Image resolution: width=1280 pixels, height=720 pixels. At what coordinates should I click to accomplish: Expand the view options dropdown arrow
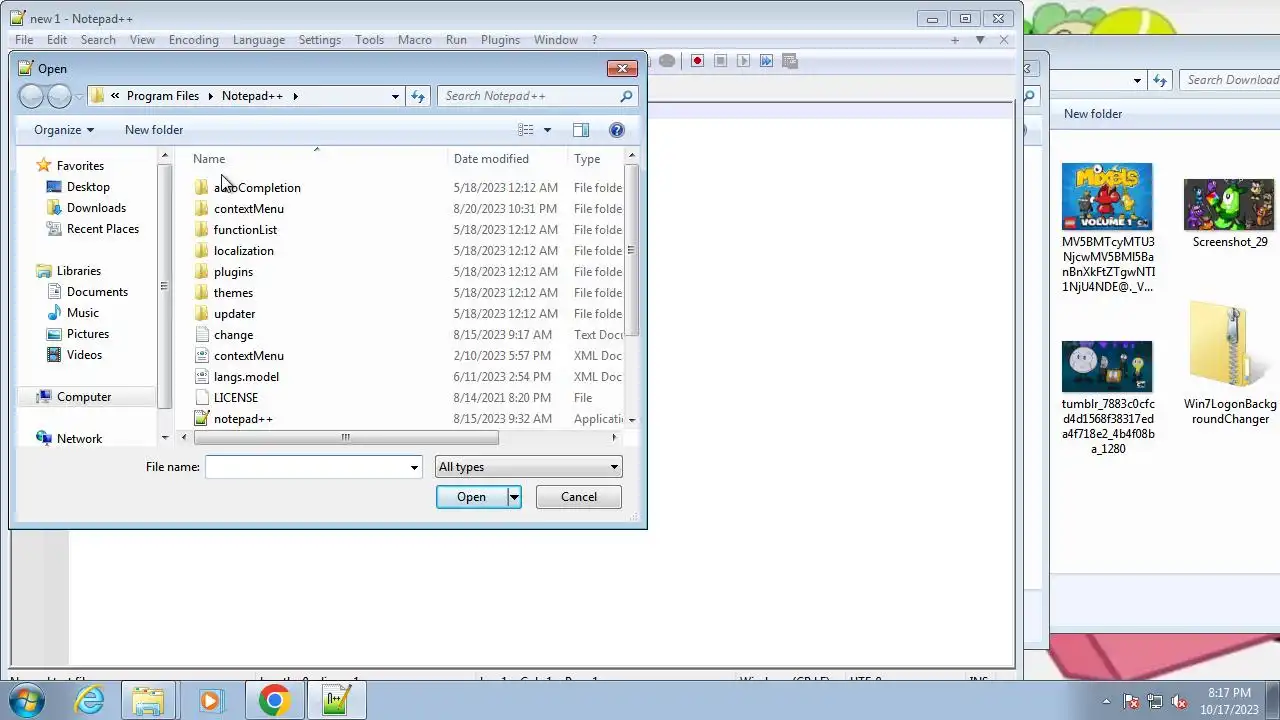pos(547,130)
